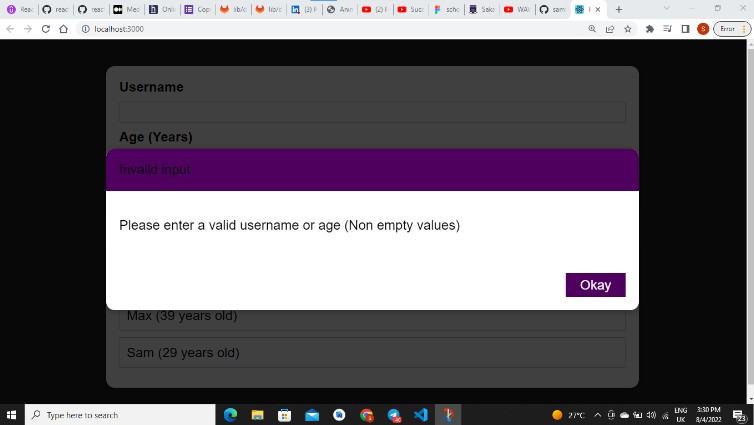Go to the browser home page

[63, 29]
